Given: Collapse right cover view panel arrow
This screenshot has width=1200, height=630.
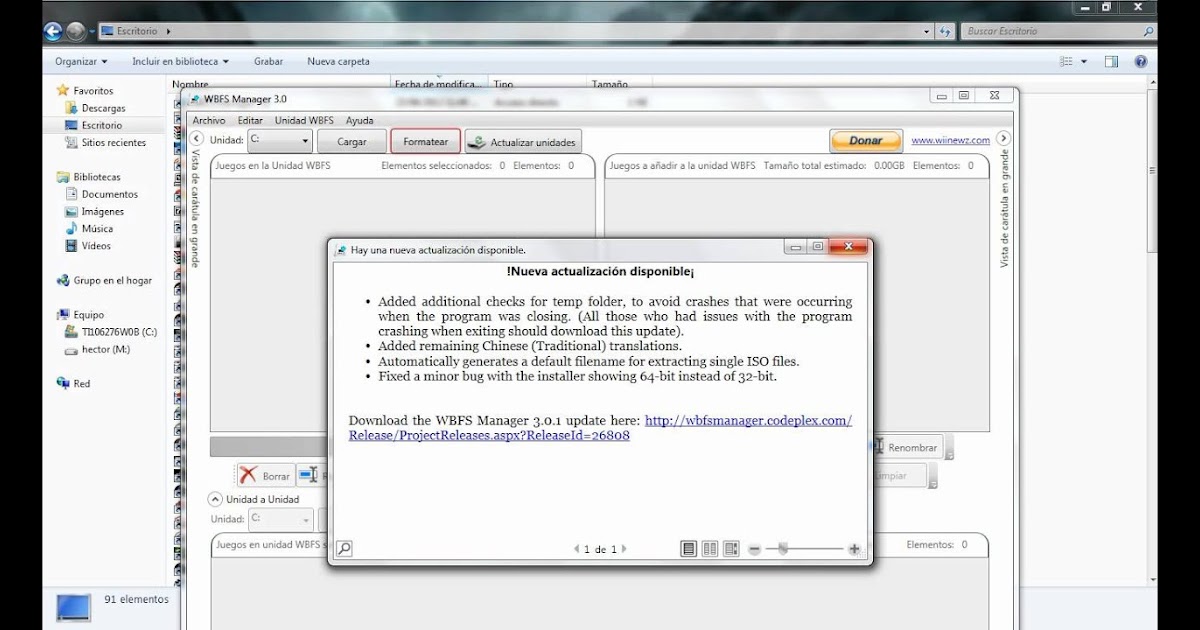Looking at the screenshot, I should [1003, 138].
